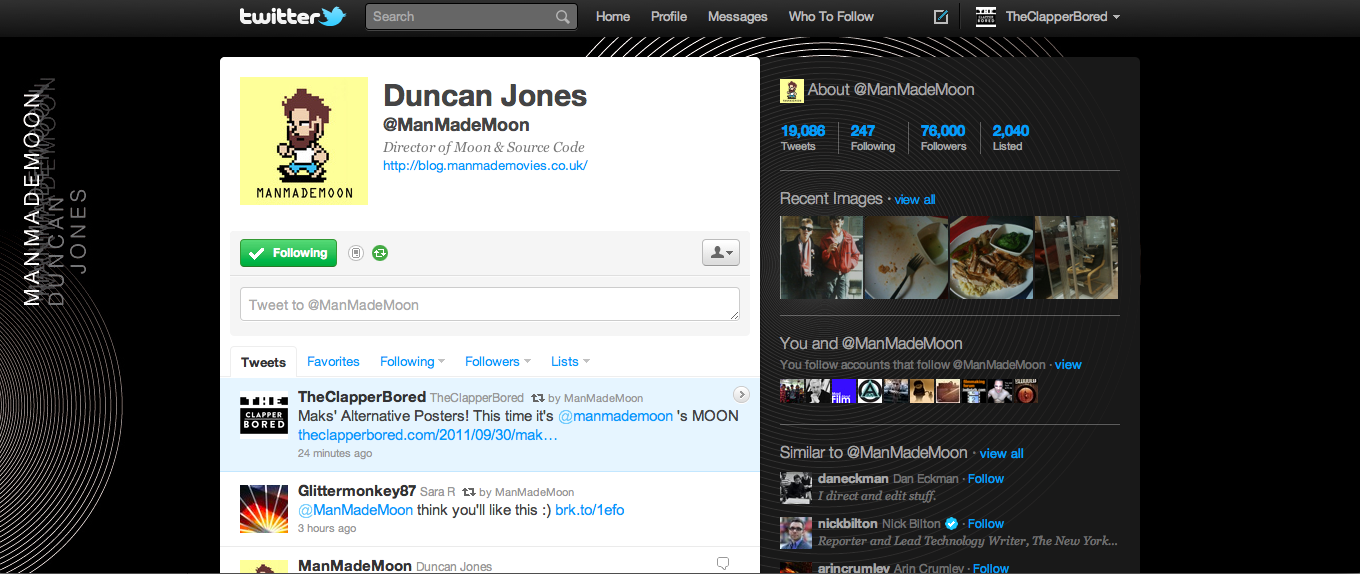Switch to the Favorites tab
Image resolution: width=1360 pixels, height=574 pixels.
[333, 361]
